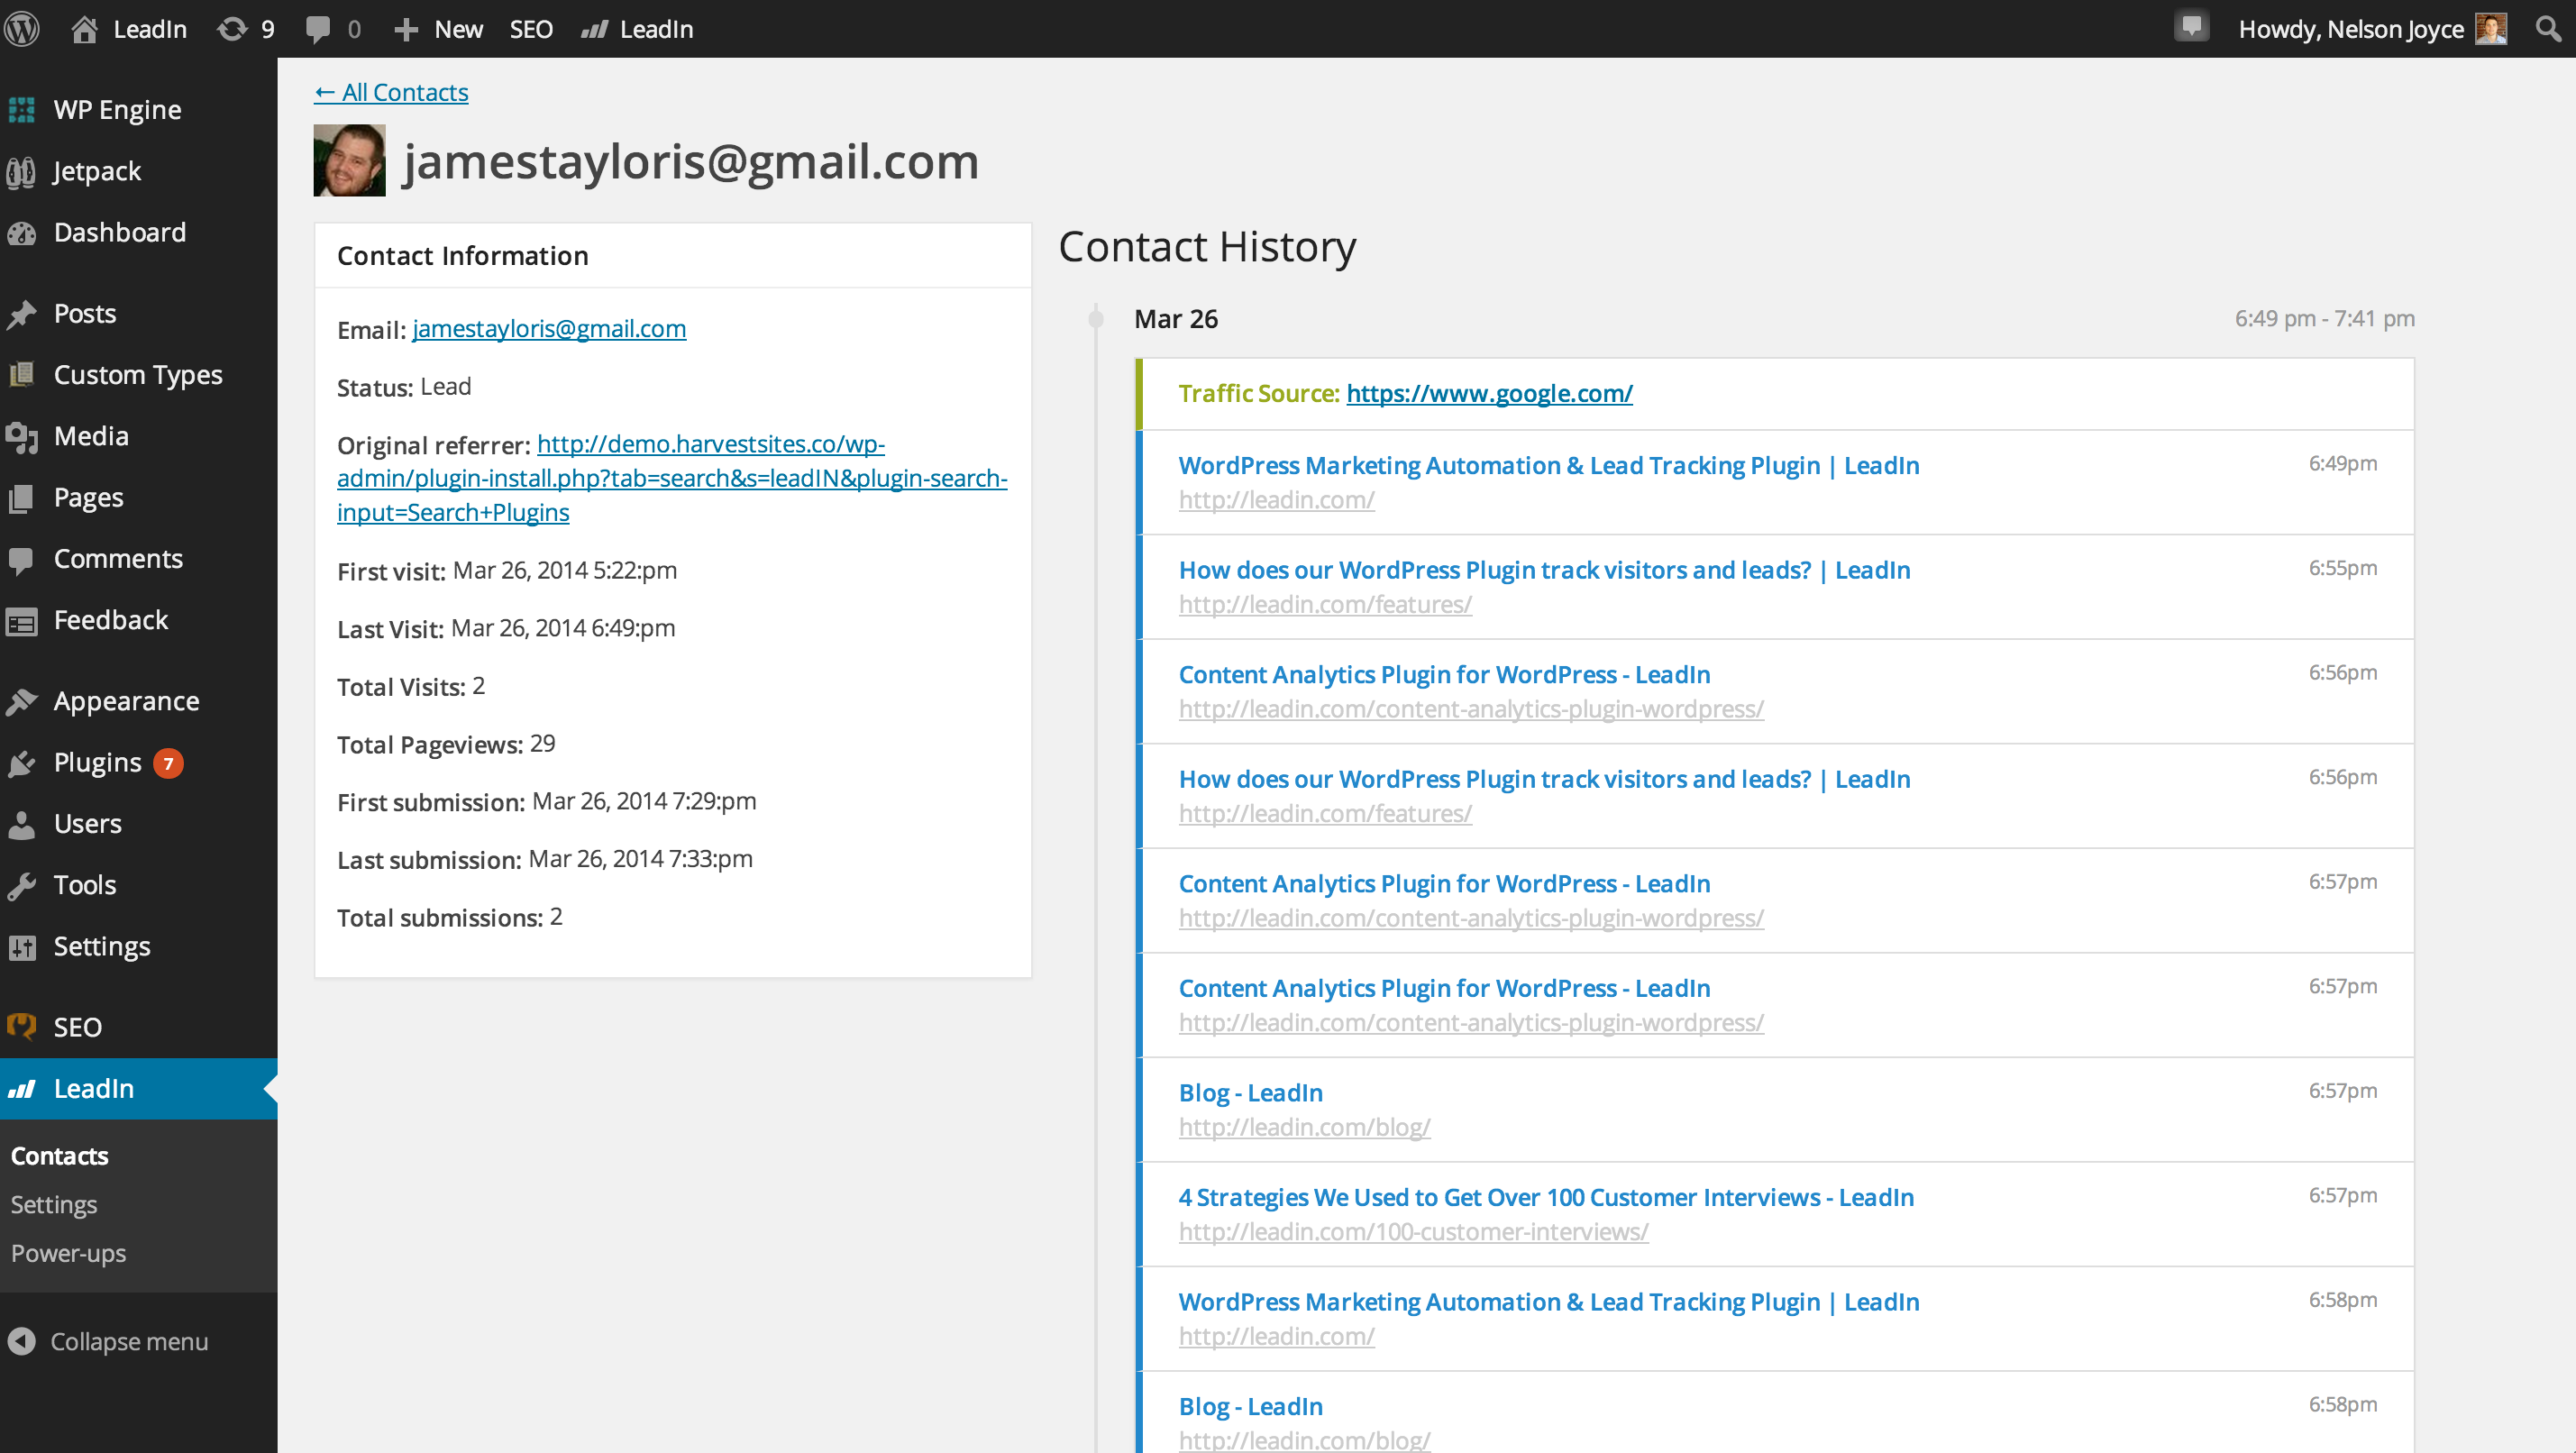Open the LeadIn Settings submenu item
Image resolution: width=2576 pixels, height=1453 pixels.
54,1205
